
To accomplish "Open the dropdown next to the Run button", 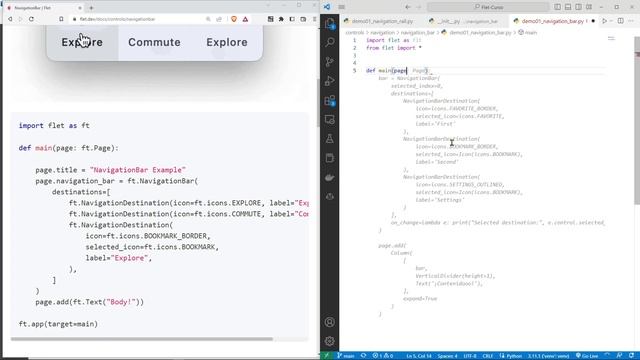I will [611, 21].
